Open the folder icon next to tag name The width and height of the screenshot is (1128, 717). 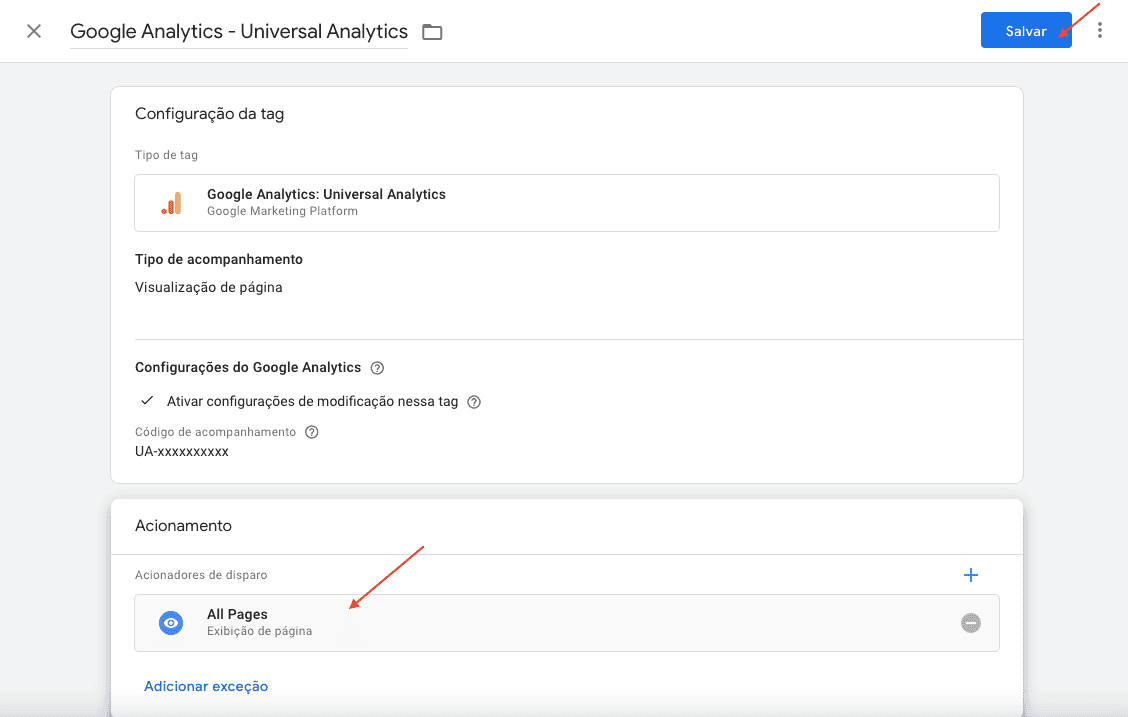pyautogui.click(x=432, y=32)
